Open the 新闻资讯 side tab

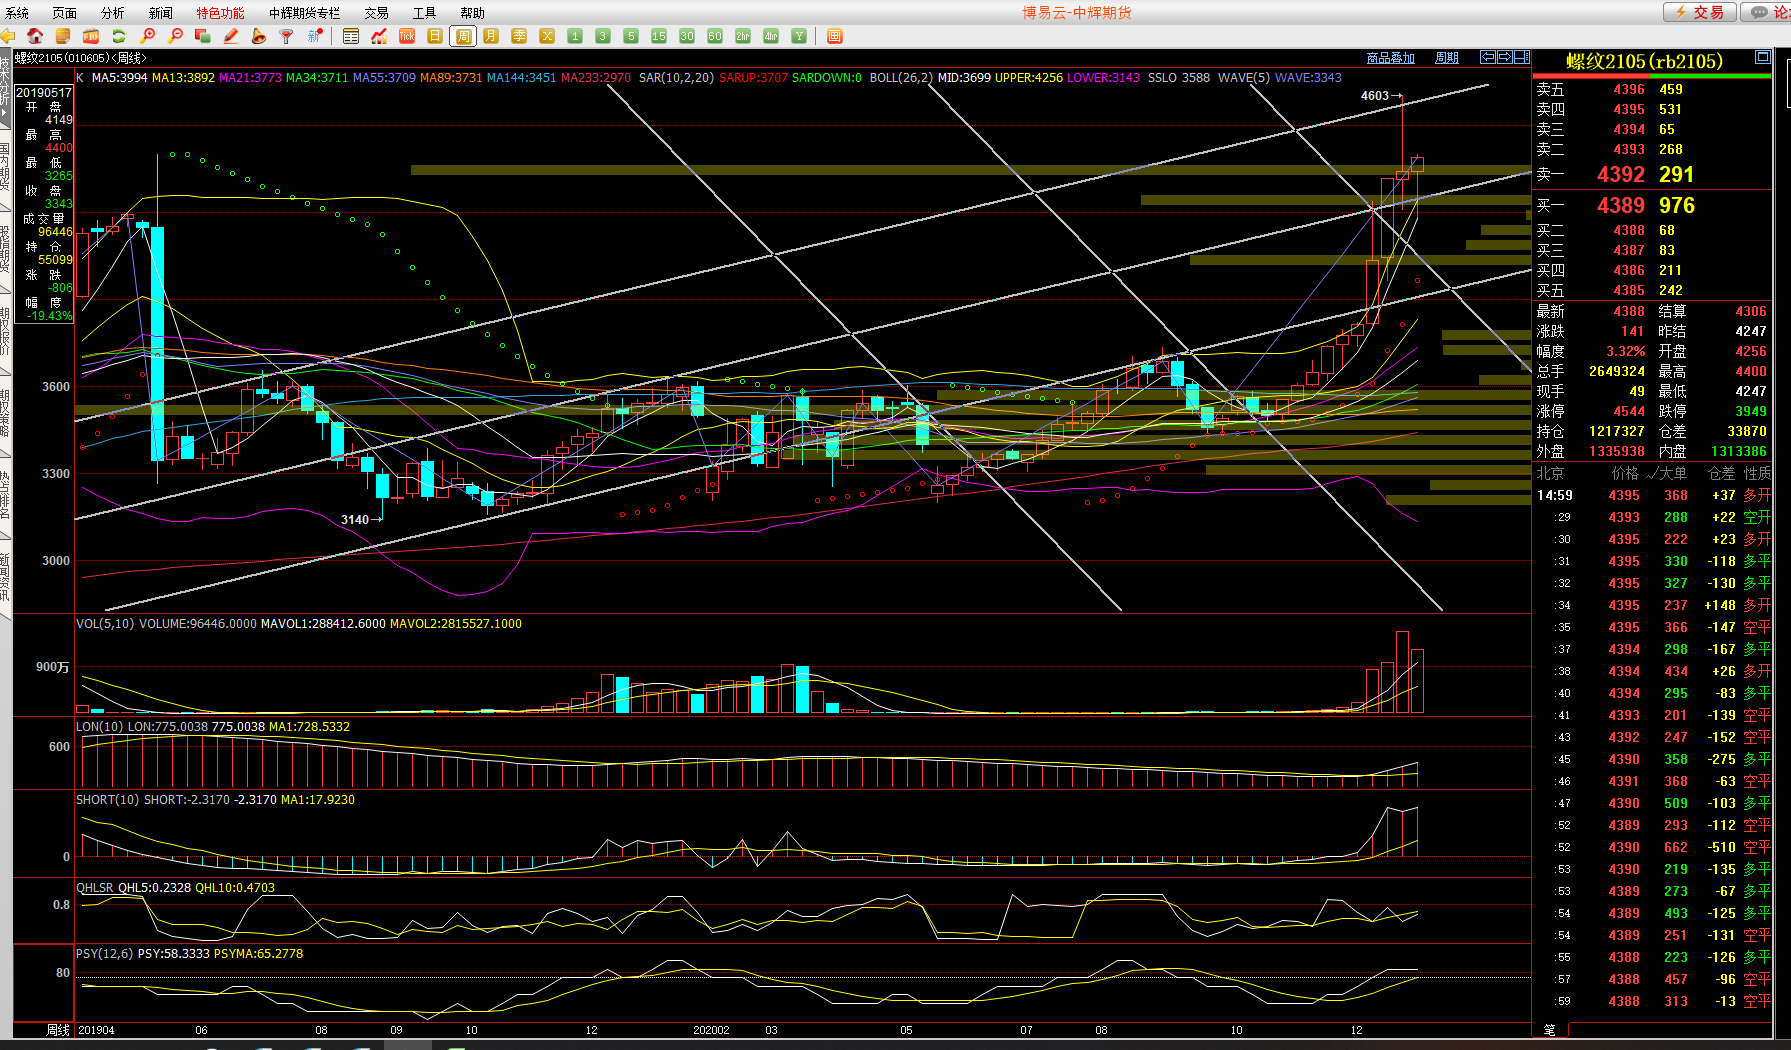coord(6,576)
